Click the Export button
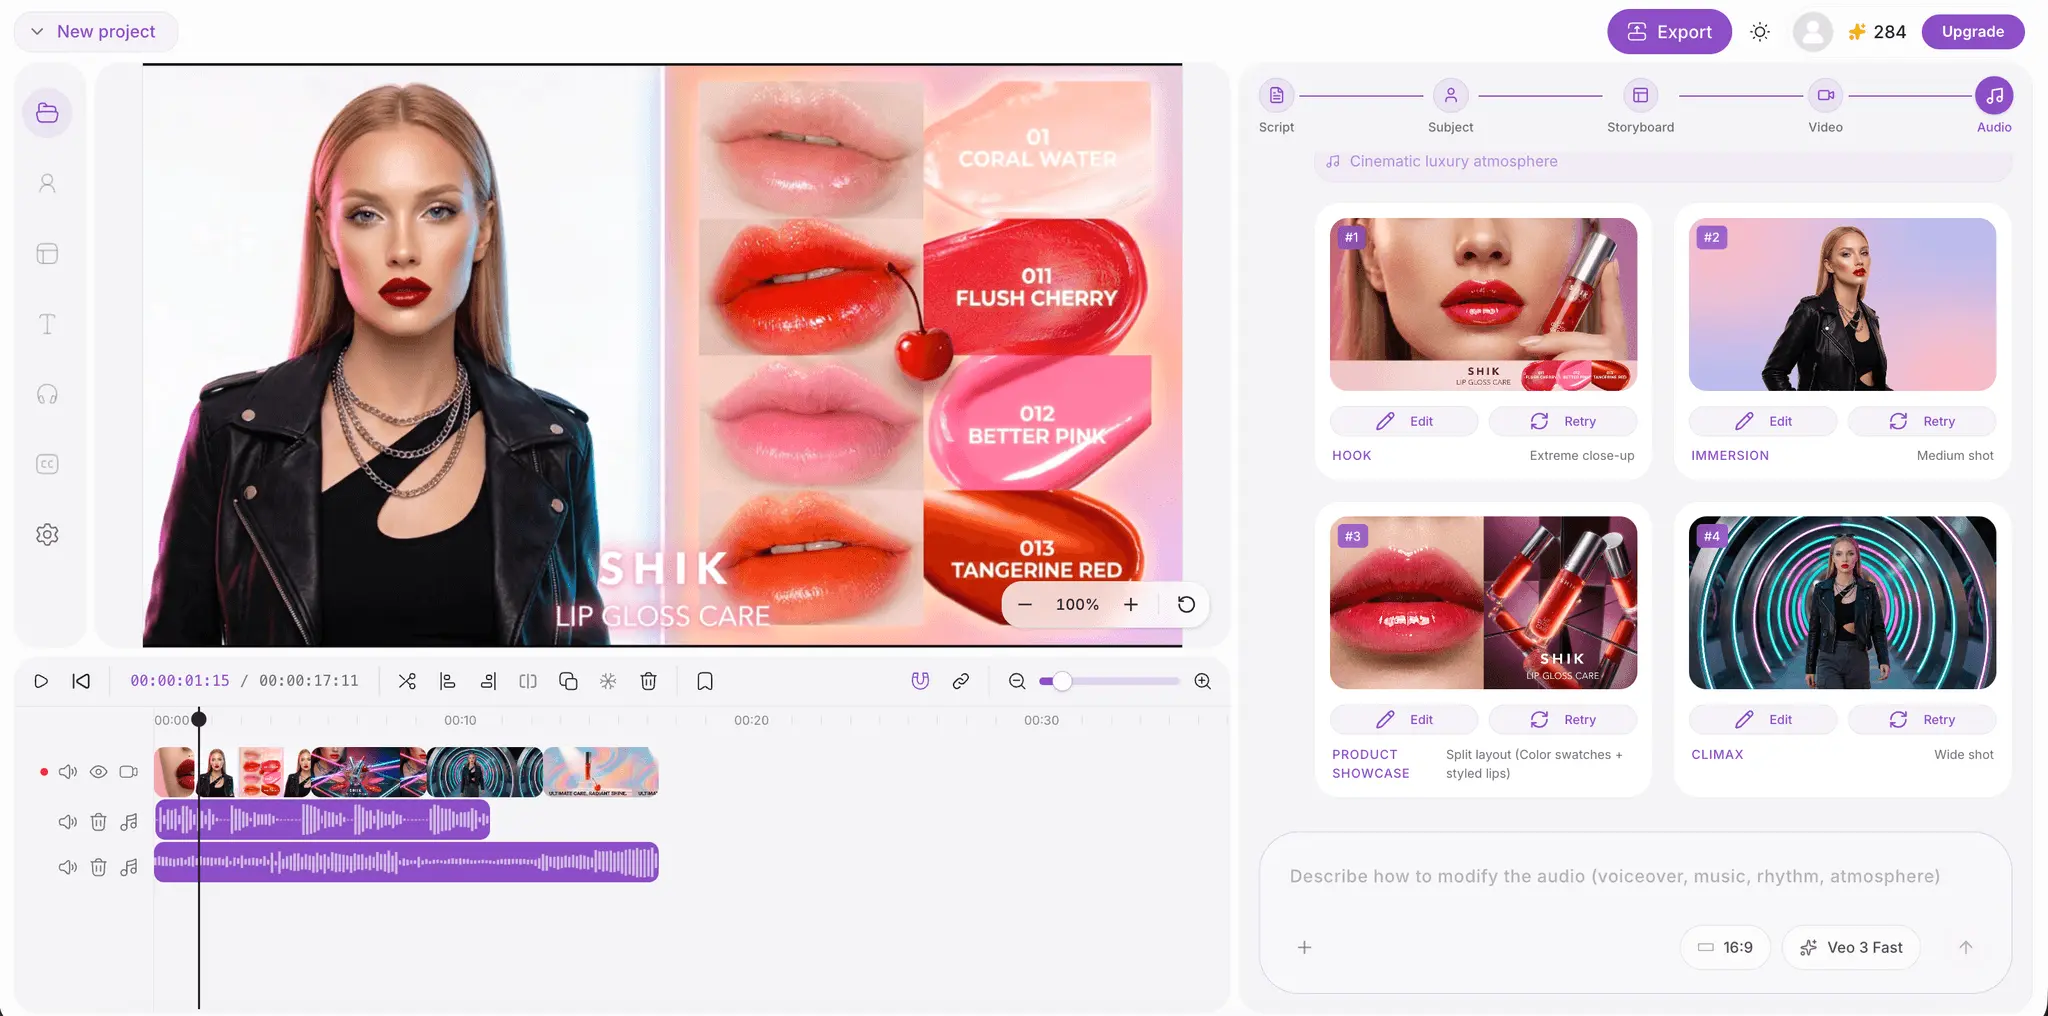This screenshot has width=2048, height=1016. 1669,32
